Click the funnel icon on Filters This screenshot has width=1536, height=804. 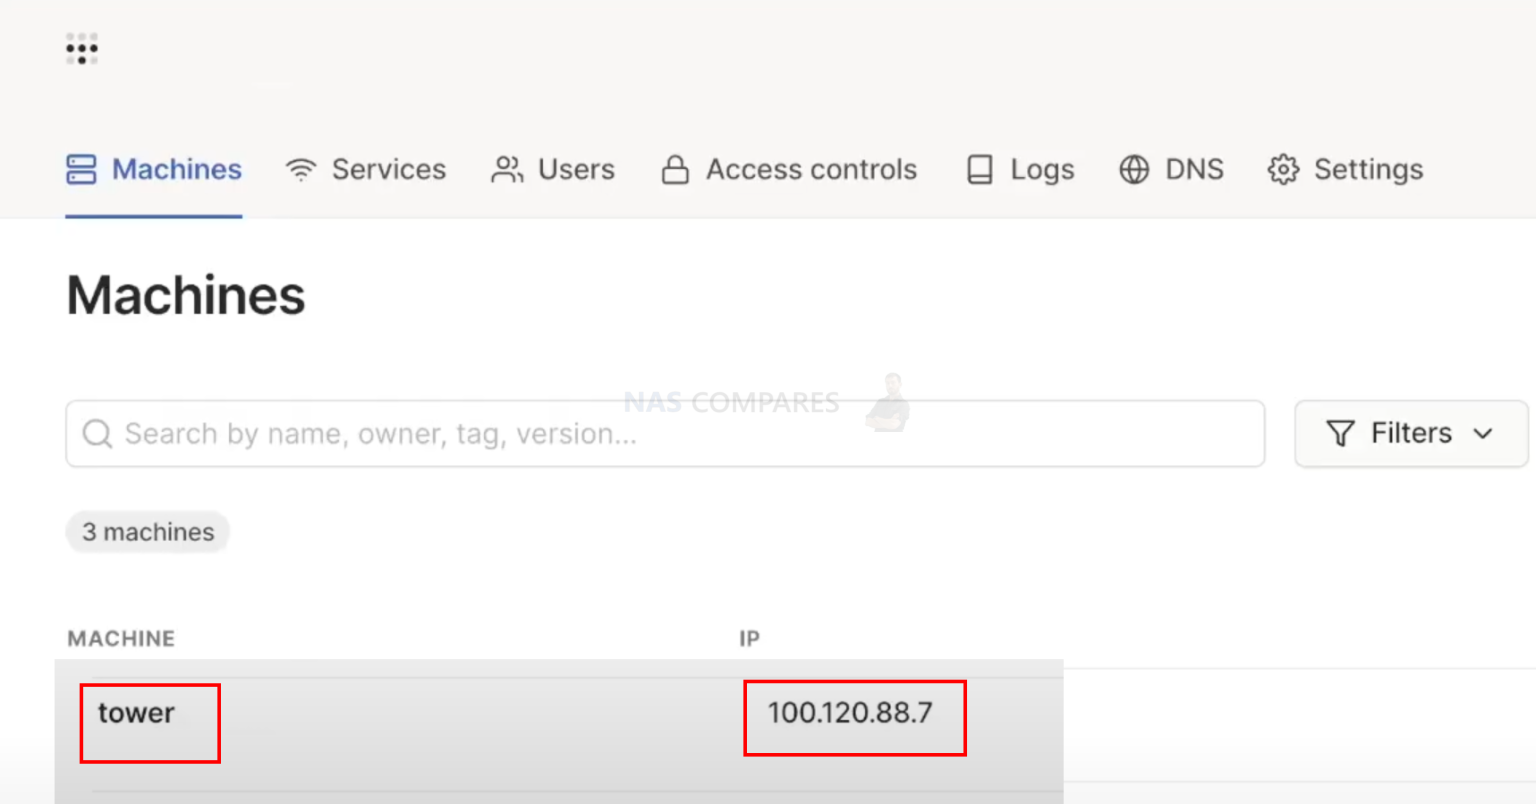pyautogui.click(x=1340, y=433)
